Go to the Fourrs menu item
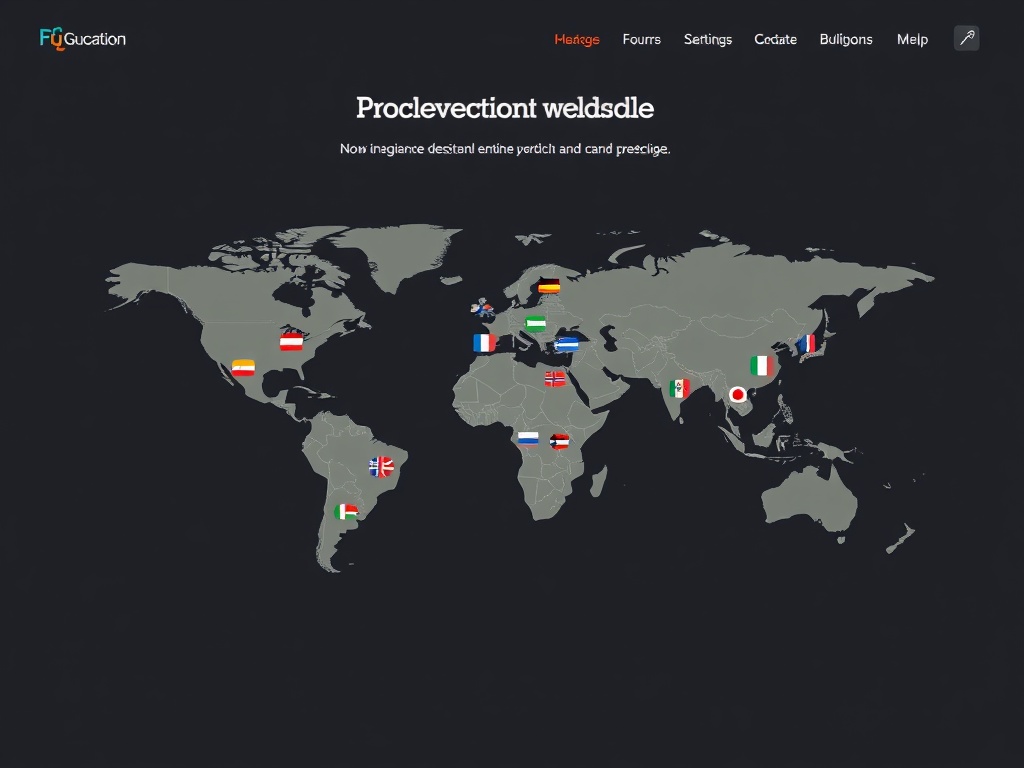Screen dimensions: 1024x768 pyautogui.click(x=641, y=40)
